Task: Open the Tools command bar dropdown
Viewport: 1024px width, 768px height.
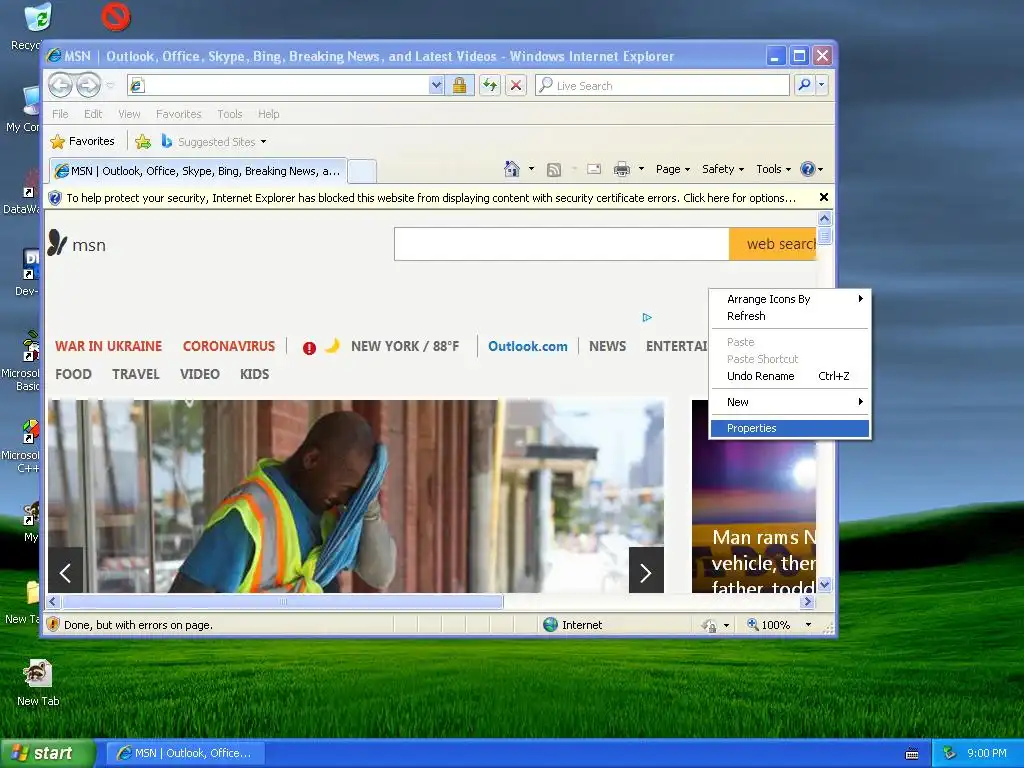Action: (773, 169)
